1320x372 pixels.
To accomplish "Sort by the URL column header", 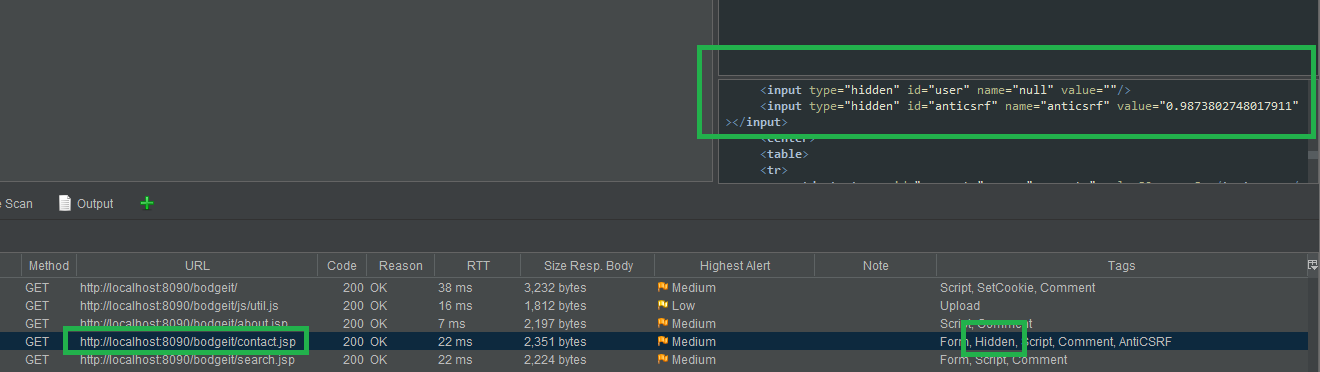I will click(x=197, y=266).
